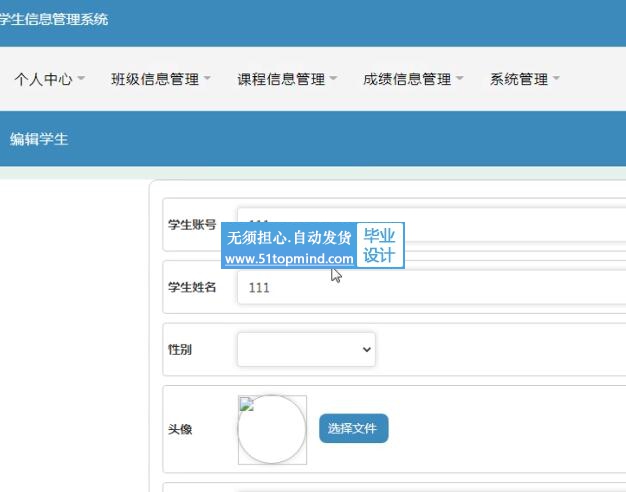Click the 毕业设计 badge on banner
The height and width of the screenshot is (492, 626).
379,246
